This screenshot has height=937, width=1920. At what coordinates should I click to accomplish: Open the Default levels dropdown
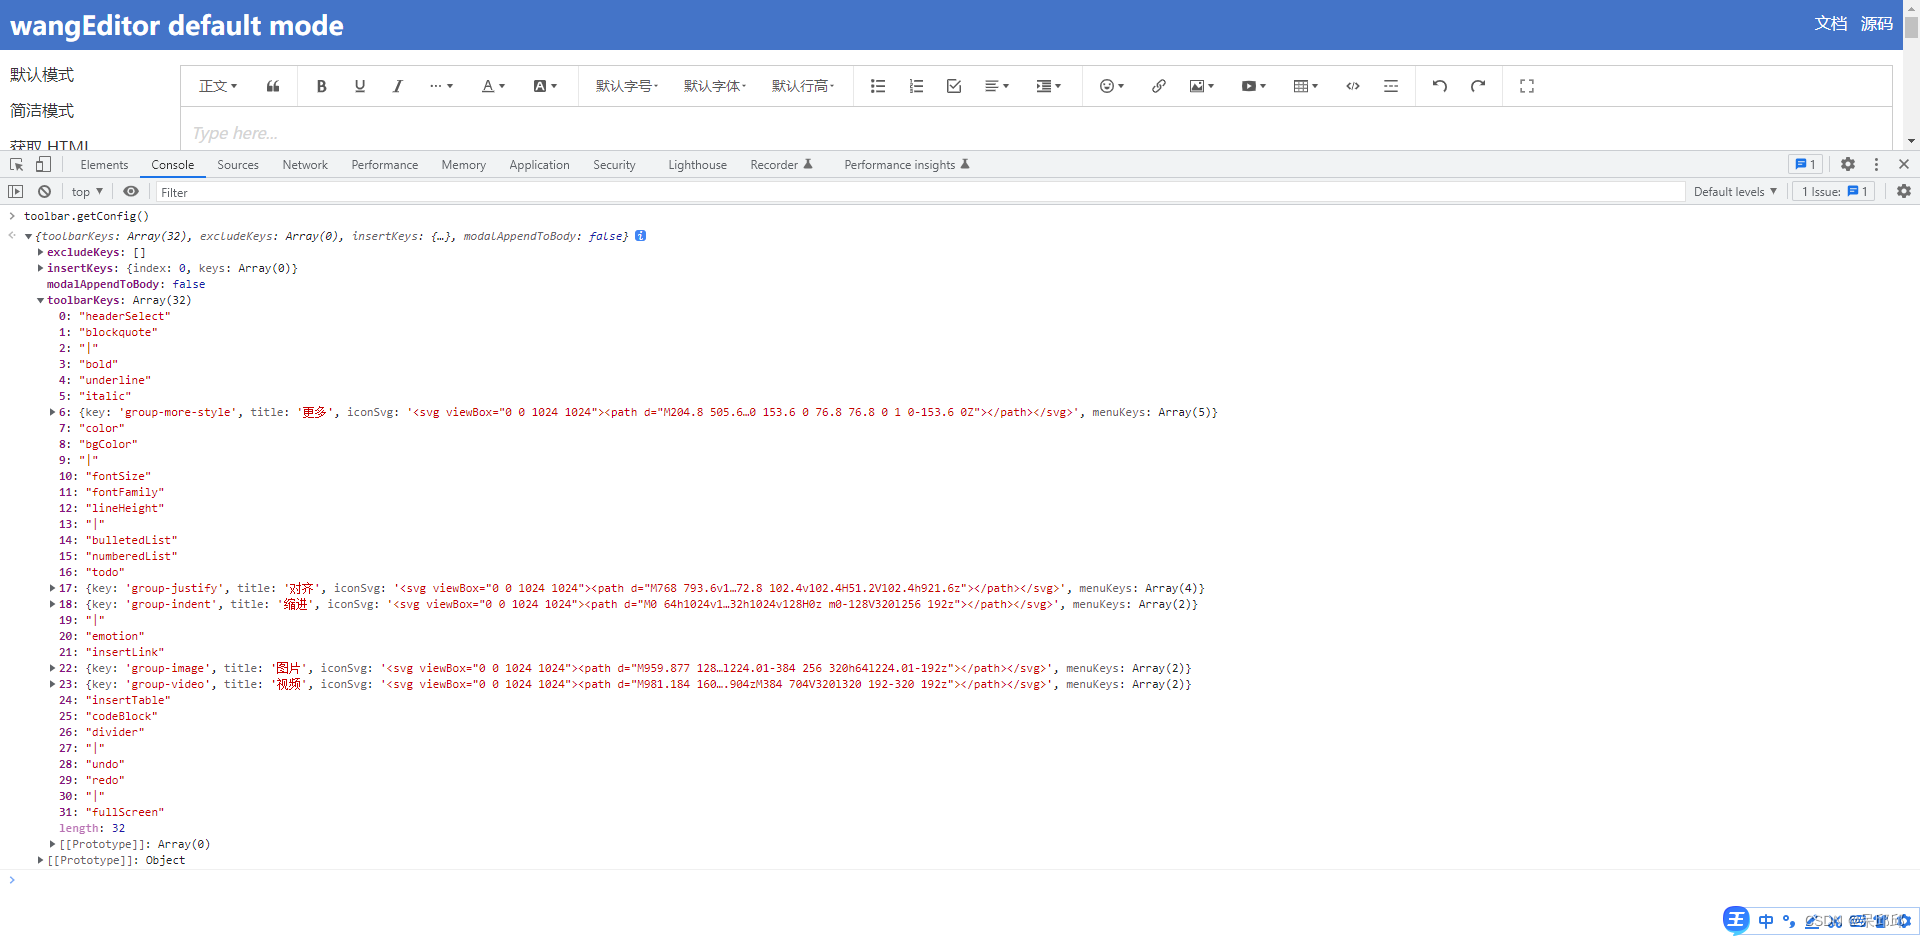(x=1735, y=192)
